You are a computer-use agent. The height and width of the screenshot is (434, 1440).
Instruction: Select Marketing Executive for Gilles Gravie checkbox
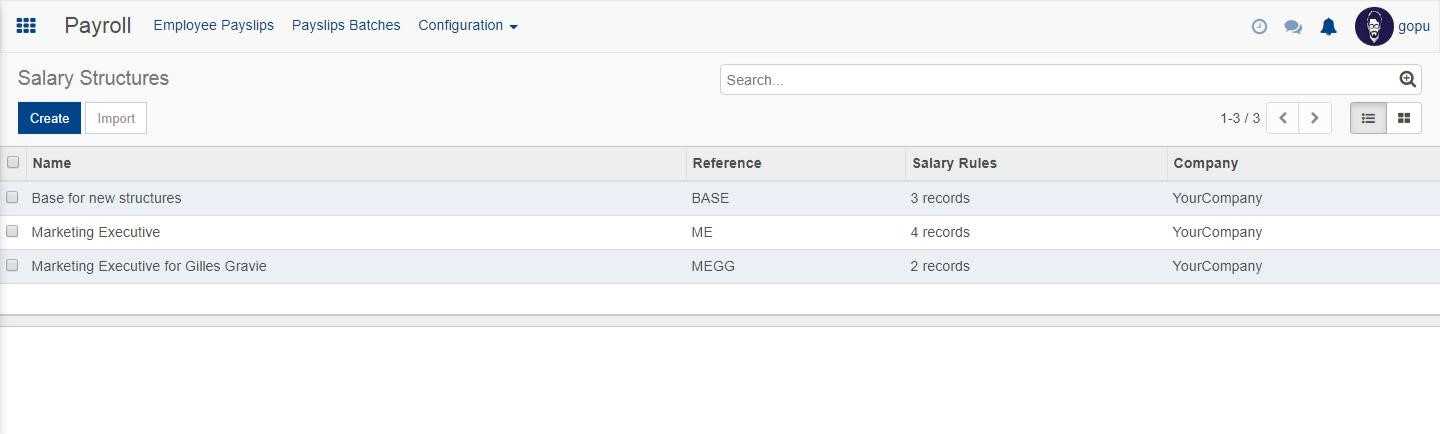tap(13, 265)
